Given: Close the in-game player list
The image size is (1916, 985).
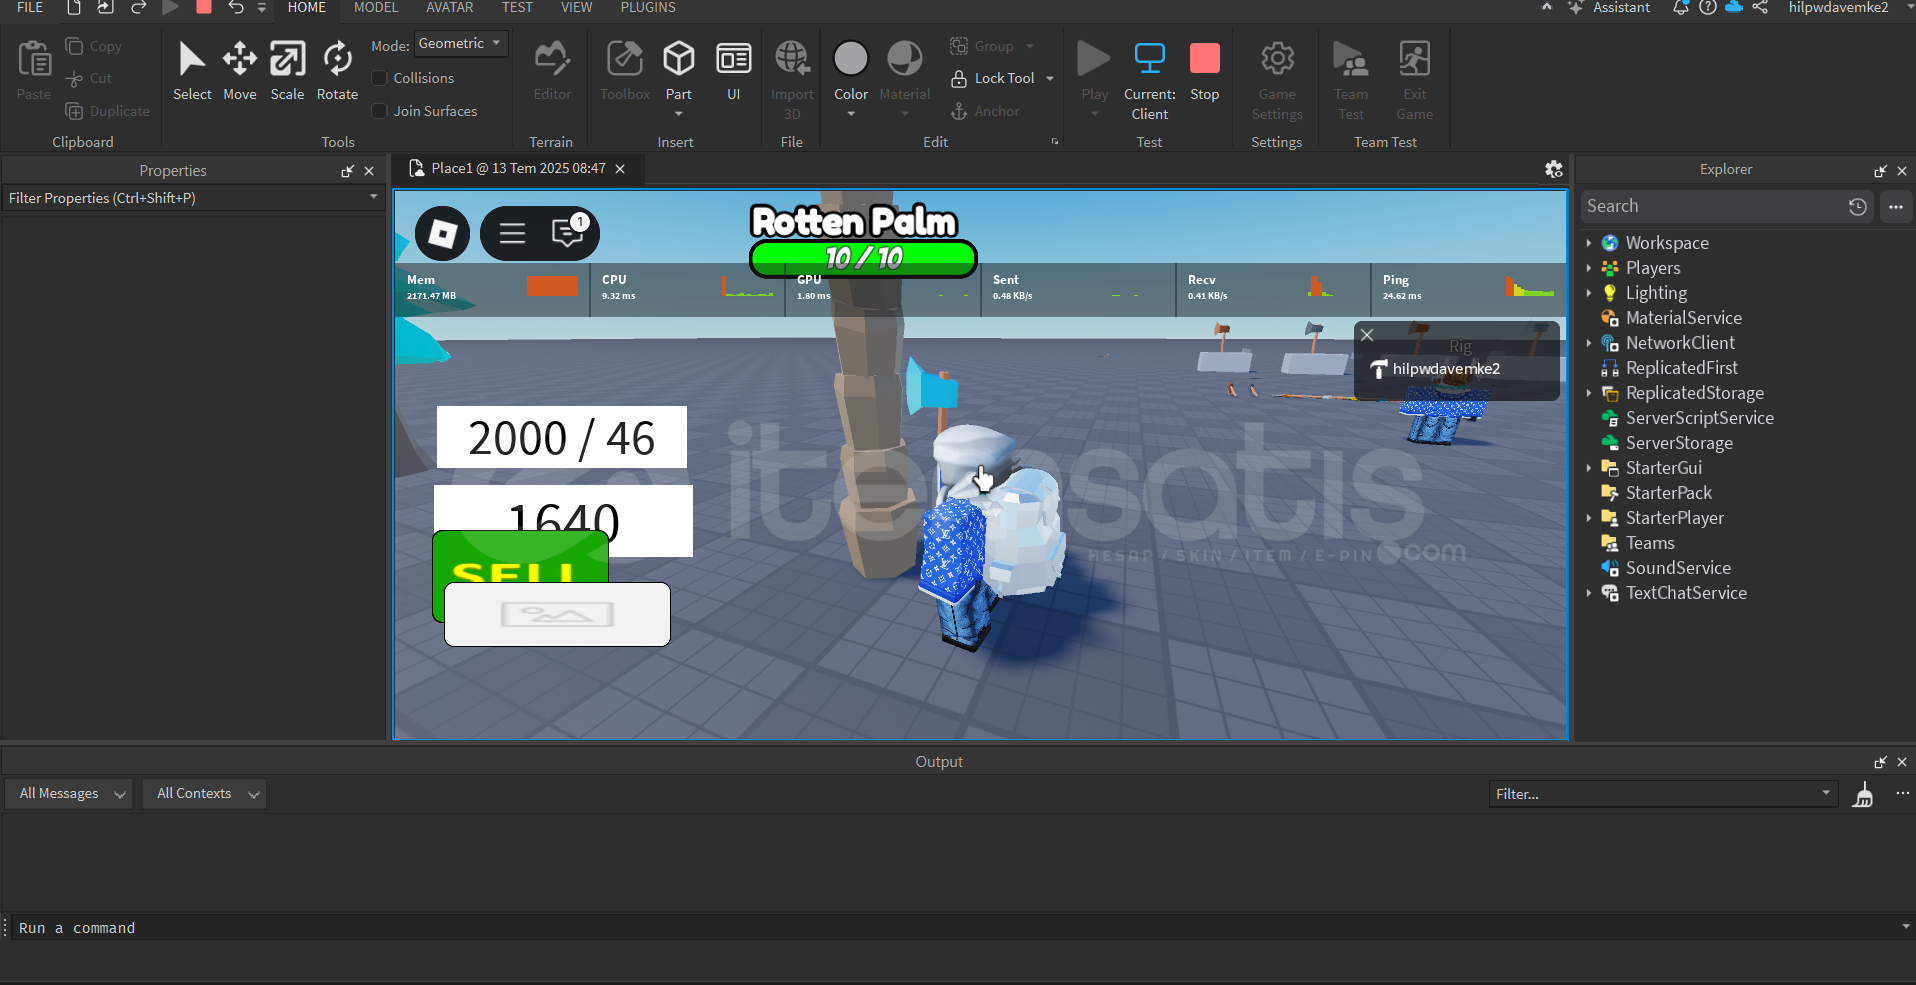Looking at the screenshot, I should coord(1367,335).
